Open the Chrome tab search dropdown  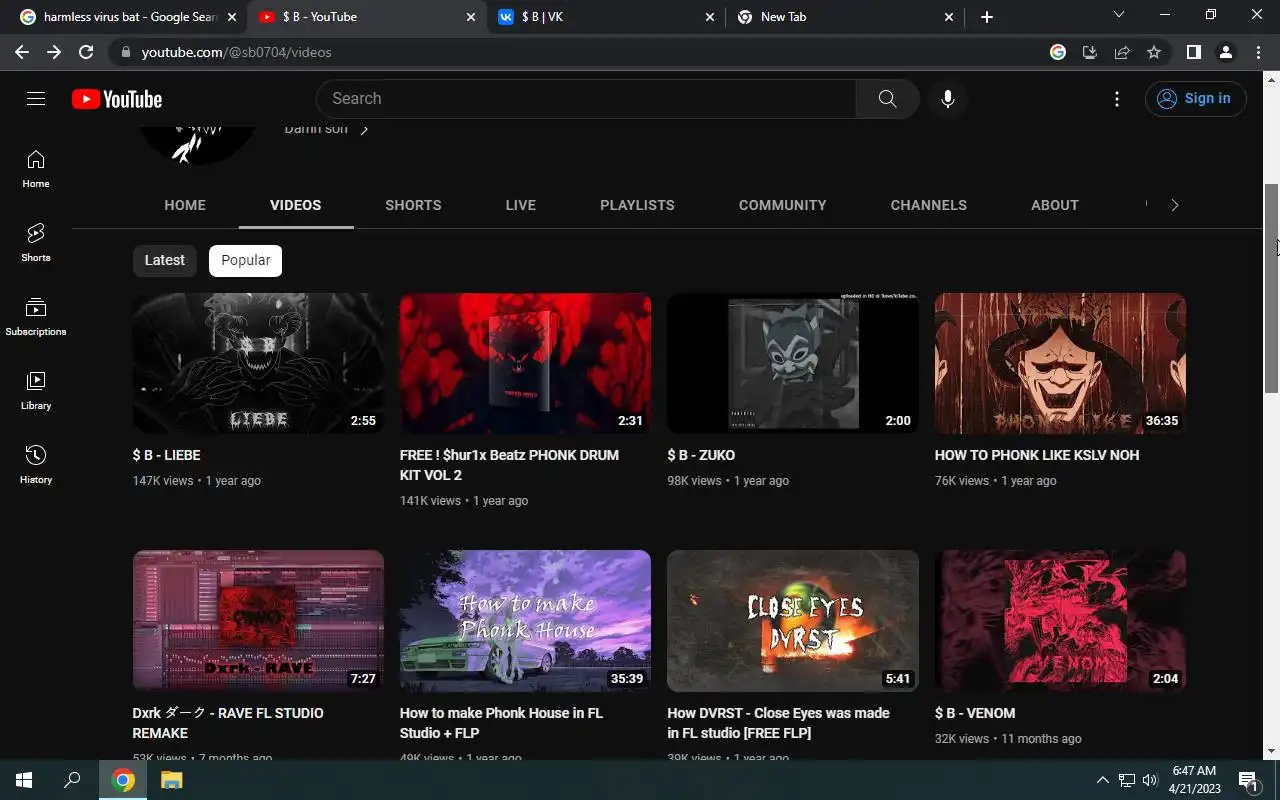(1119, 15)
